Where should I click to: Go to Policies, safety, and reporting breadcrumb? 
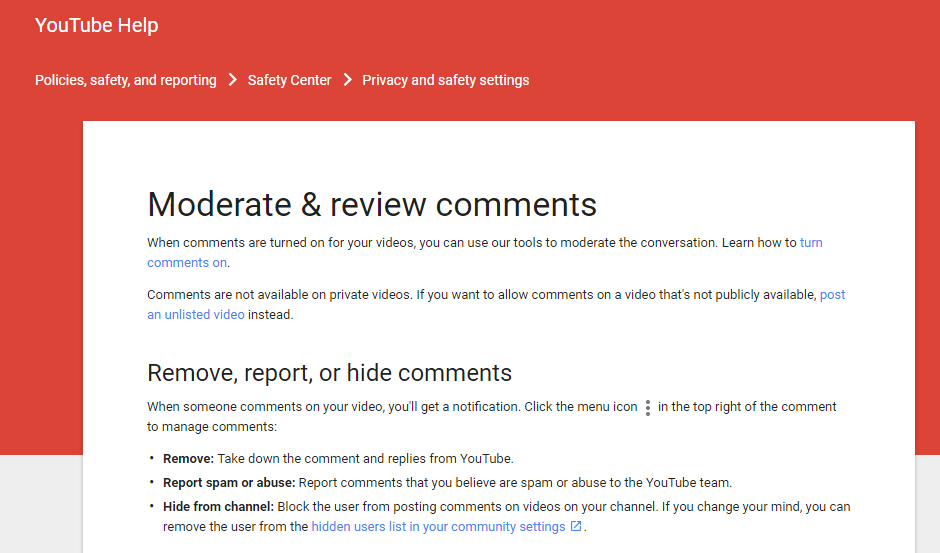tap(125, 80)
